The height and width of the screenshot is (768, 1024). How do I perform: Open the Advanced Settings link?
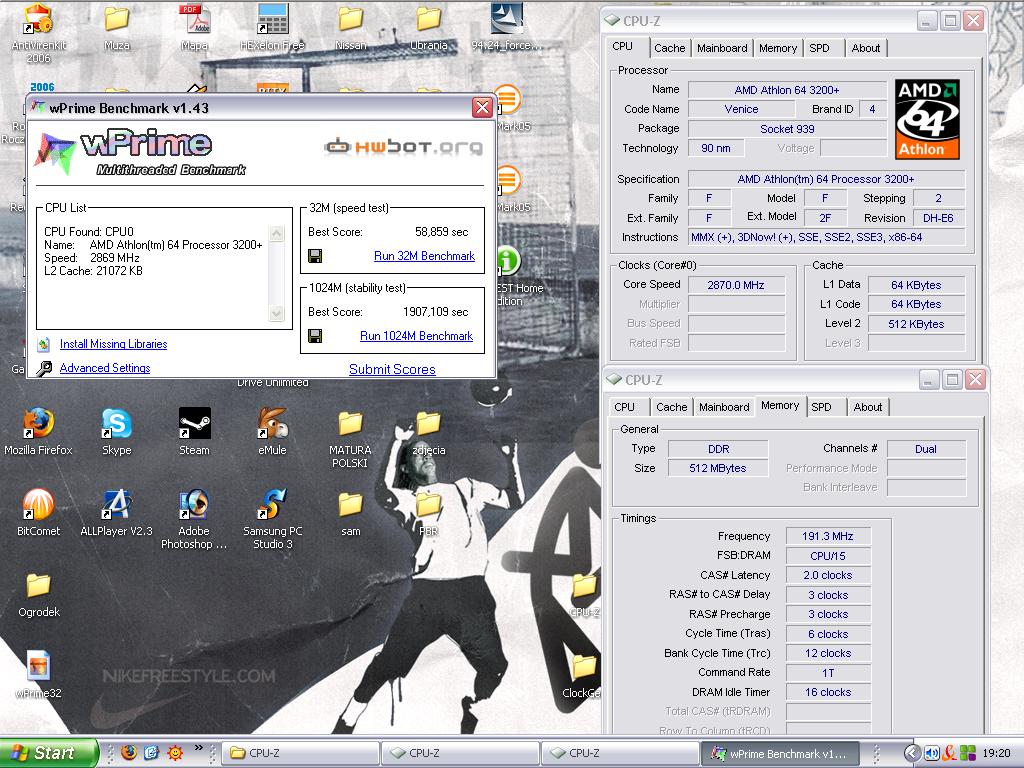point(104,368)
